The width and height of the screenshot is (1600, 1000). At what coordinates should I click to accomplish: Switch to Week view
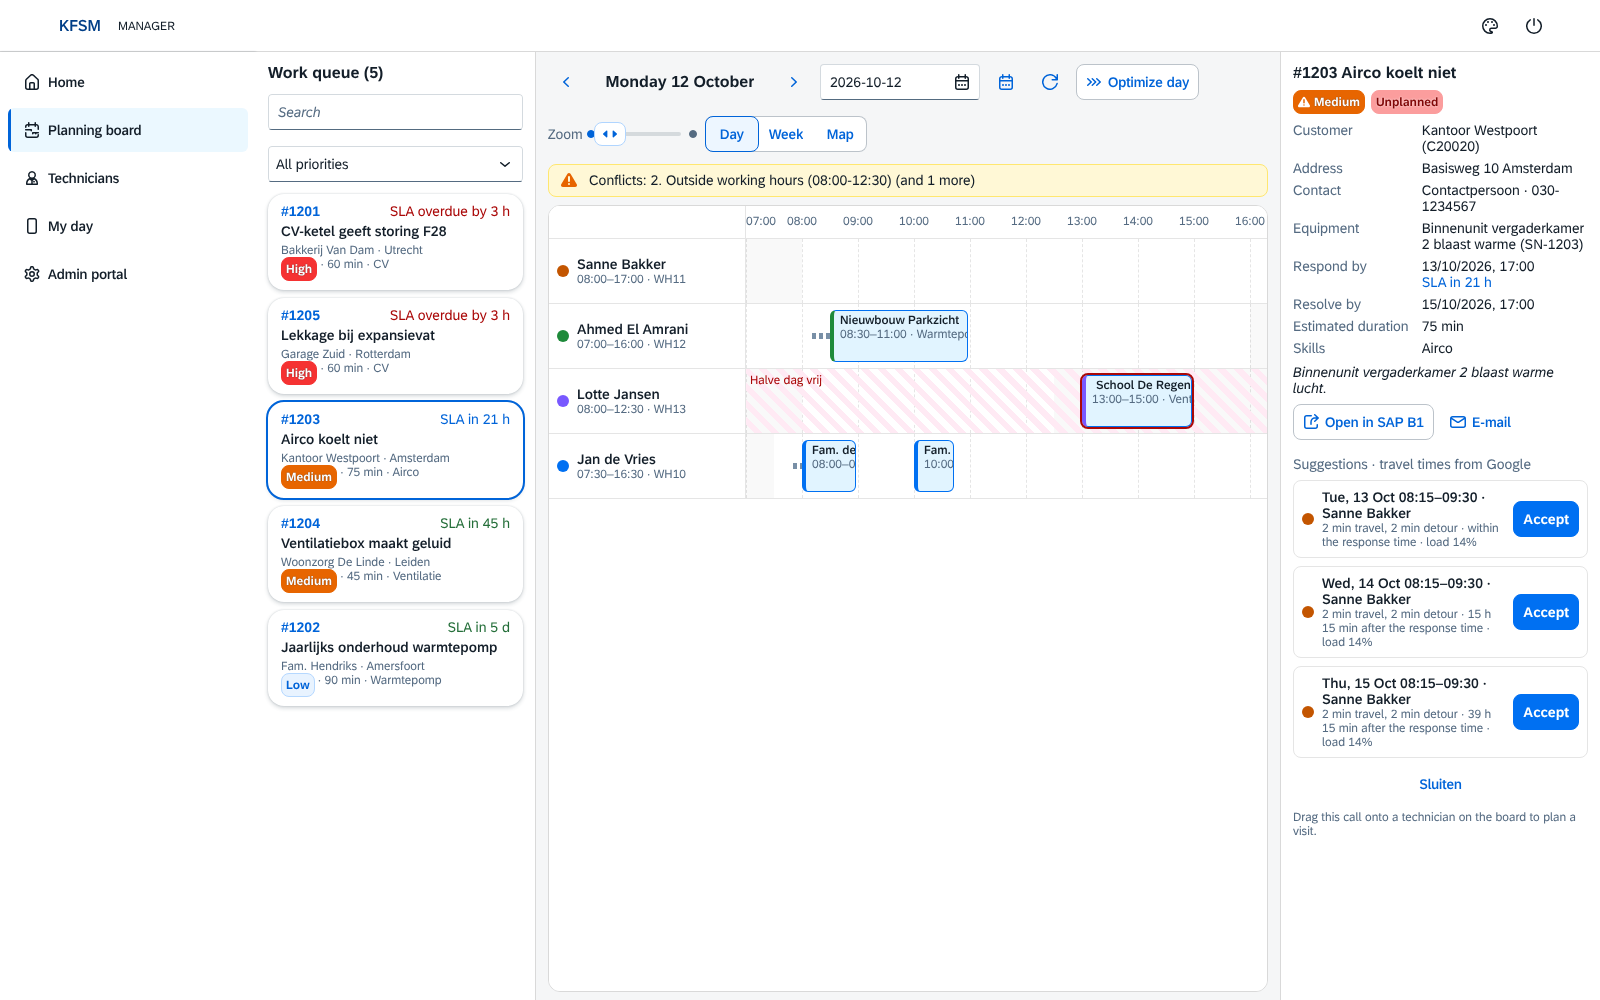(786, 134)
